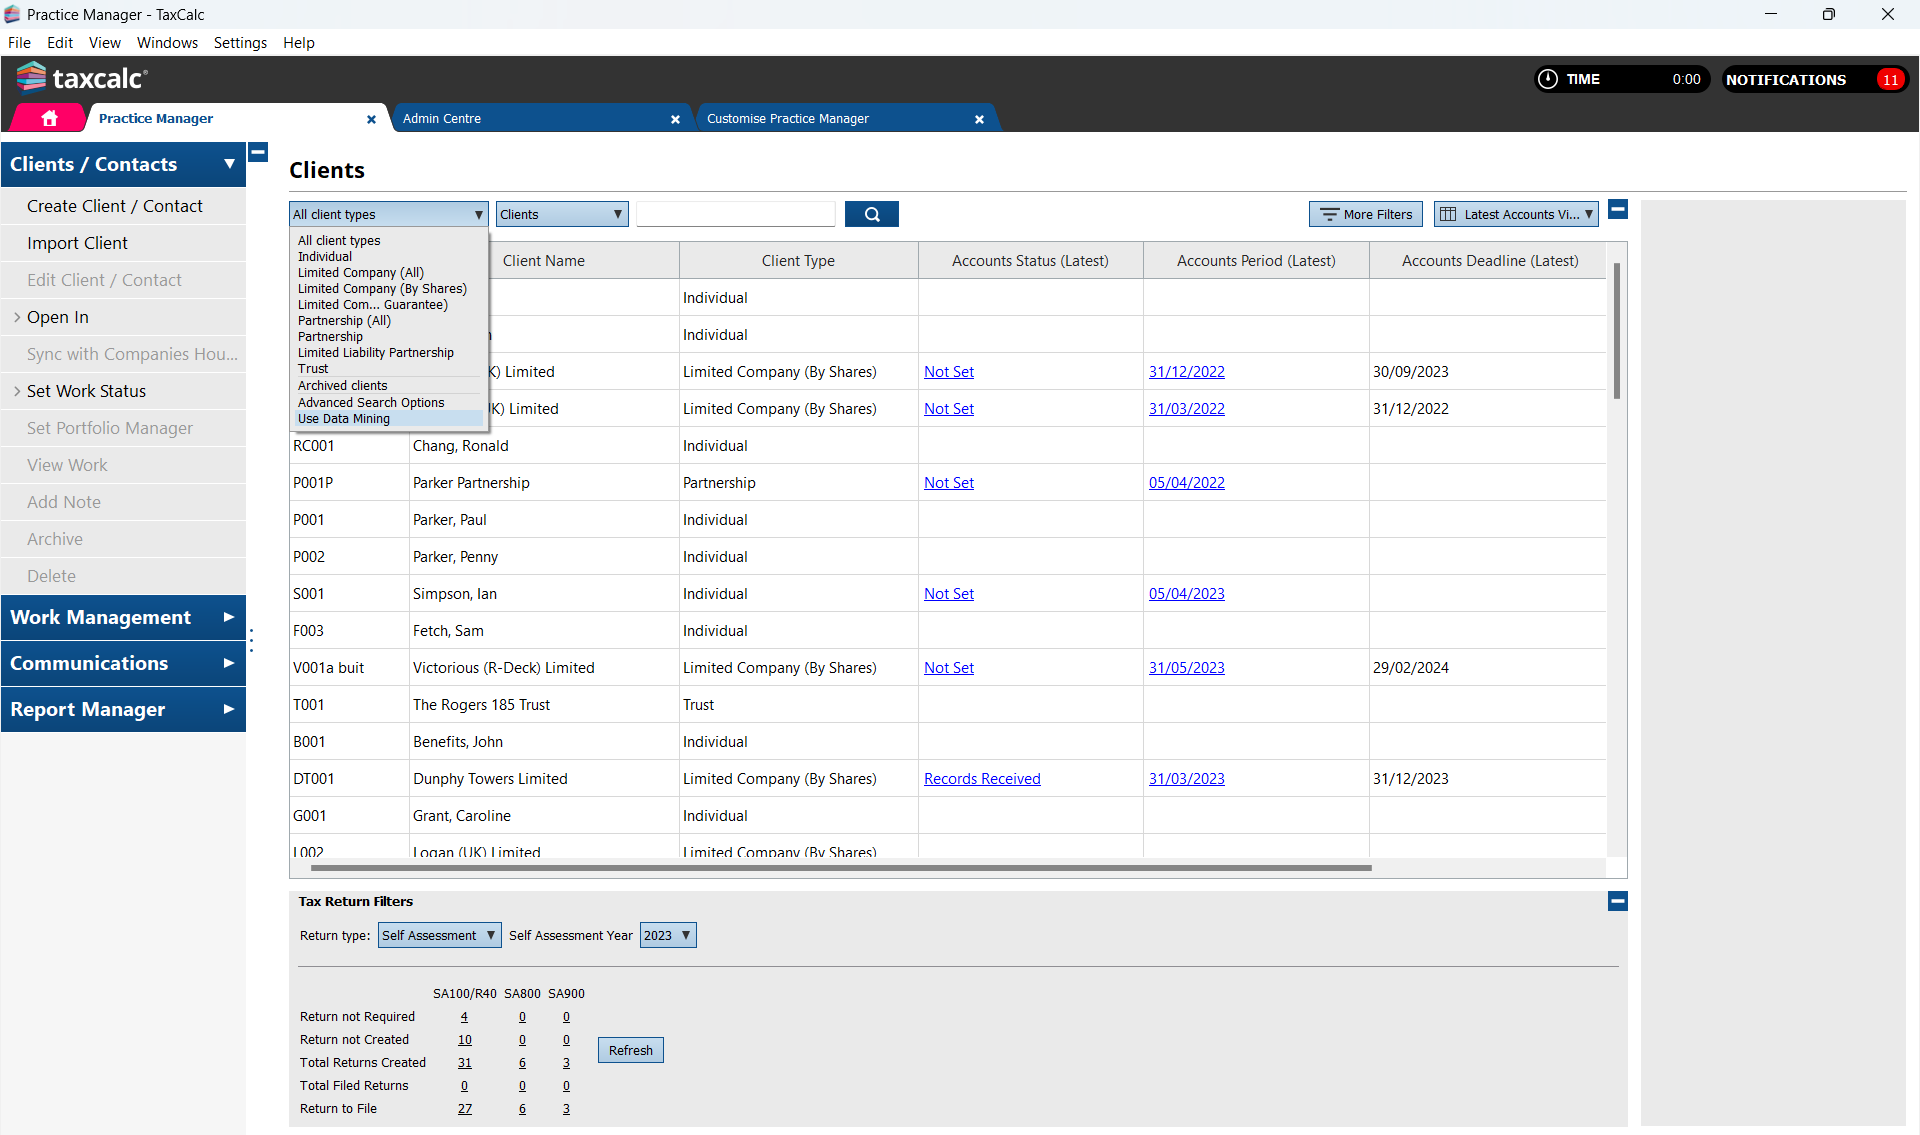
Task: Click Records Received status link
Action: coord(981,779)
